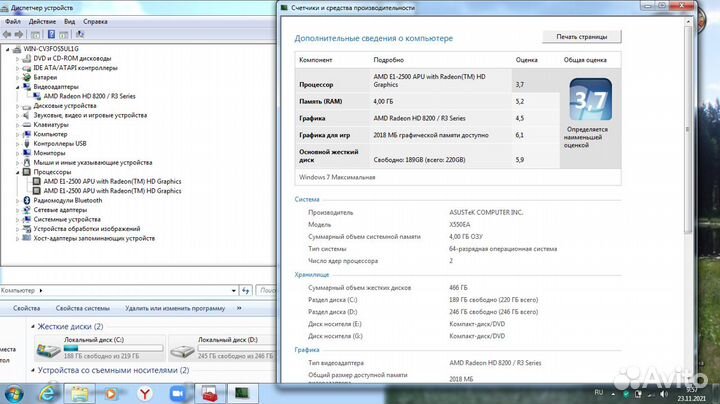Image resolution: width=720 pixels, height=404 pixels.
Task: Click the Explorer address bar refresh button
Action: point(246,291)
